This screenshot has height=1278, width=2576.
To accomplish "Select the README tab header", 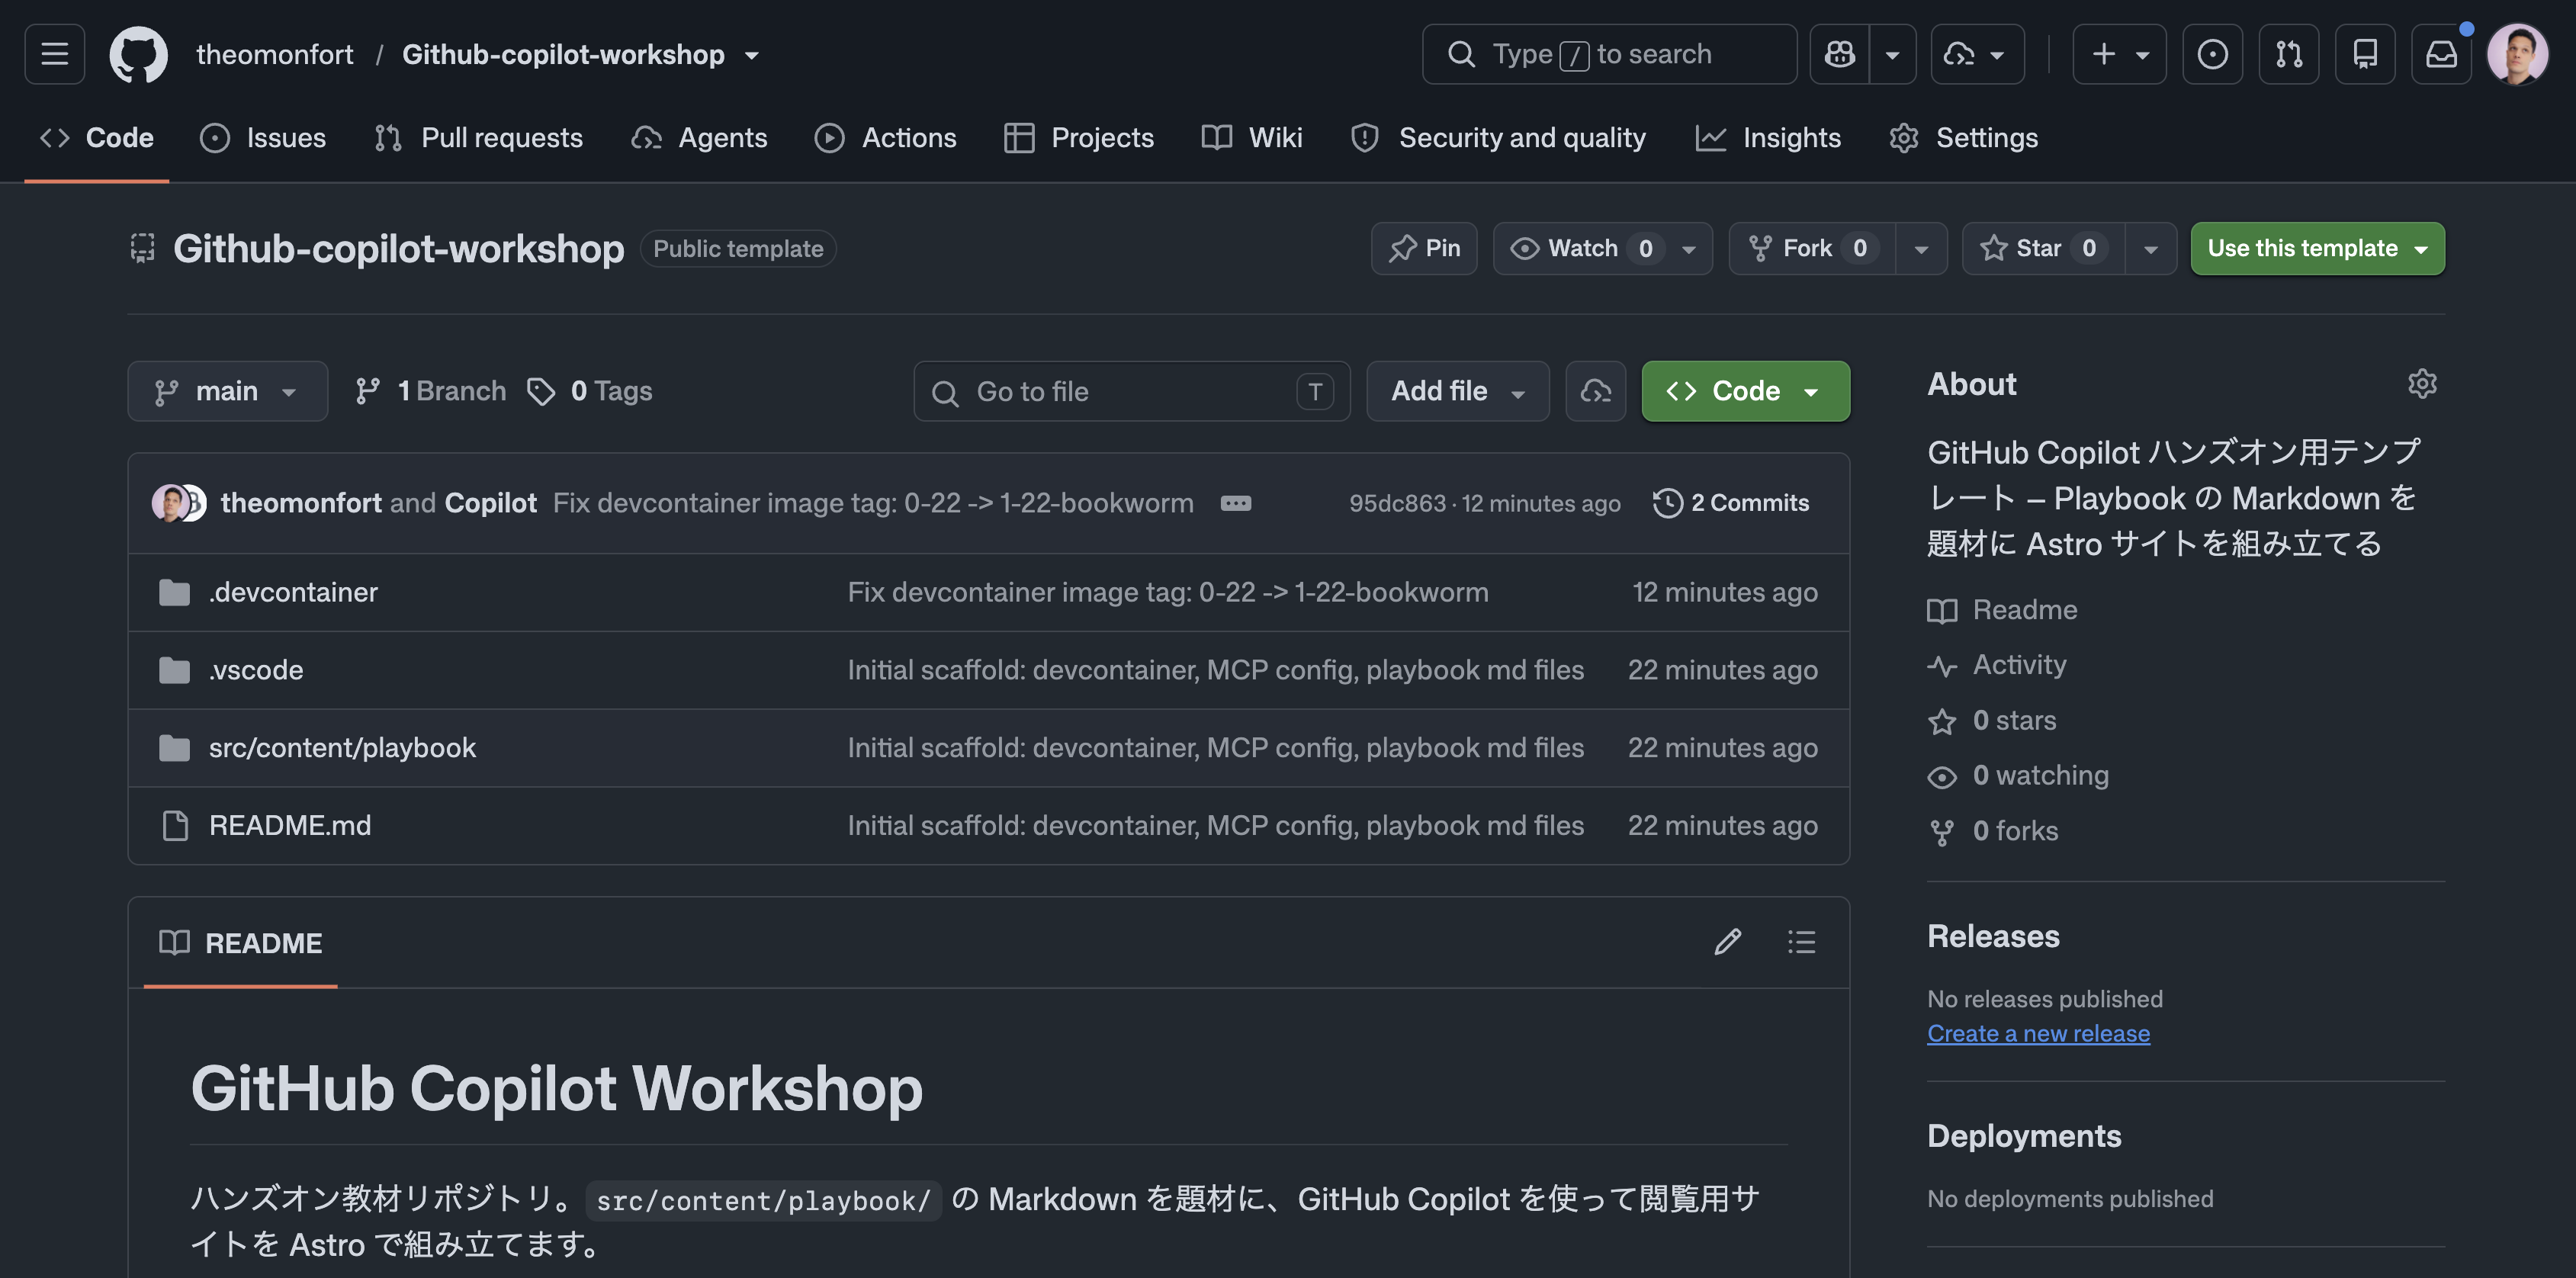I will tap(240, 943).
